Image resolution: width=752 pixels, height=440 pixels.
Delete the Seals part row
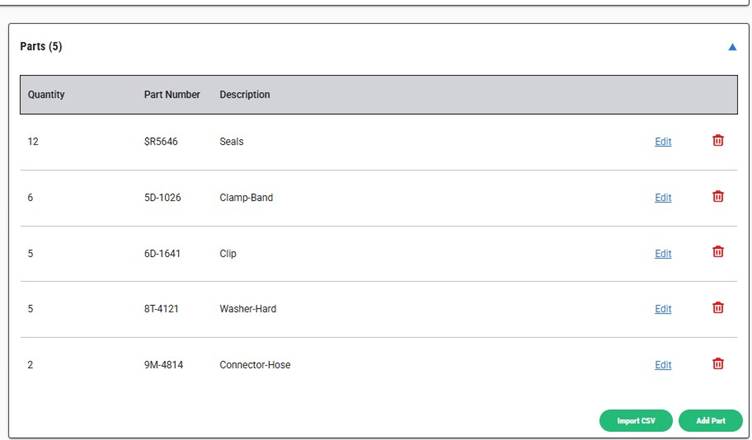pyautogui.click(x=717, y=141)
